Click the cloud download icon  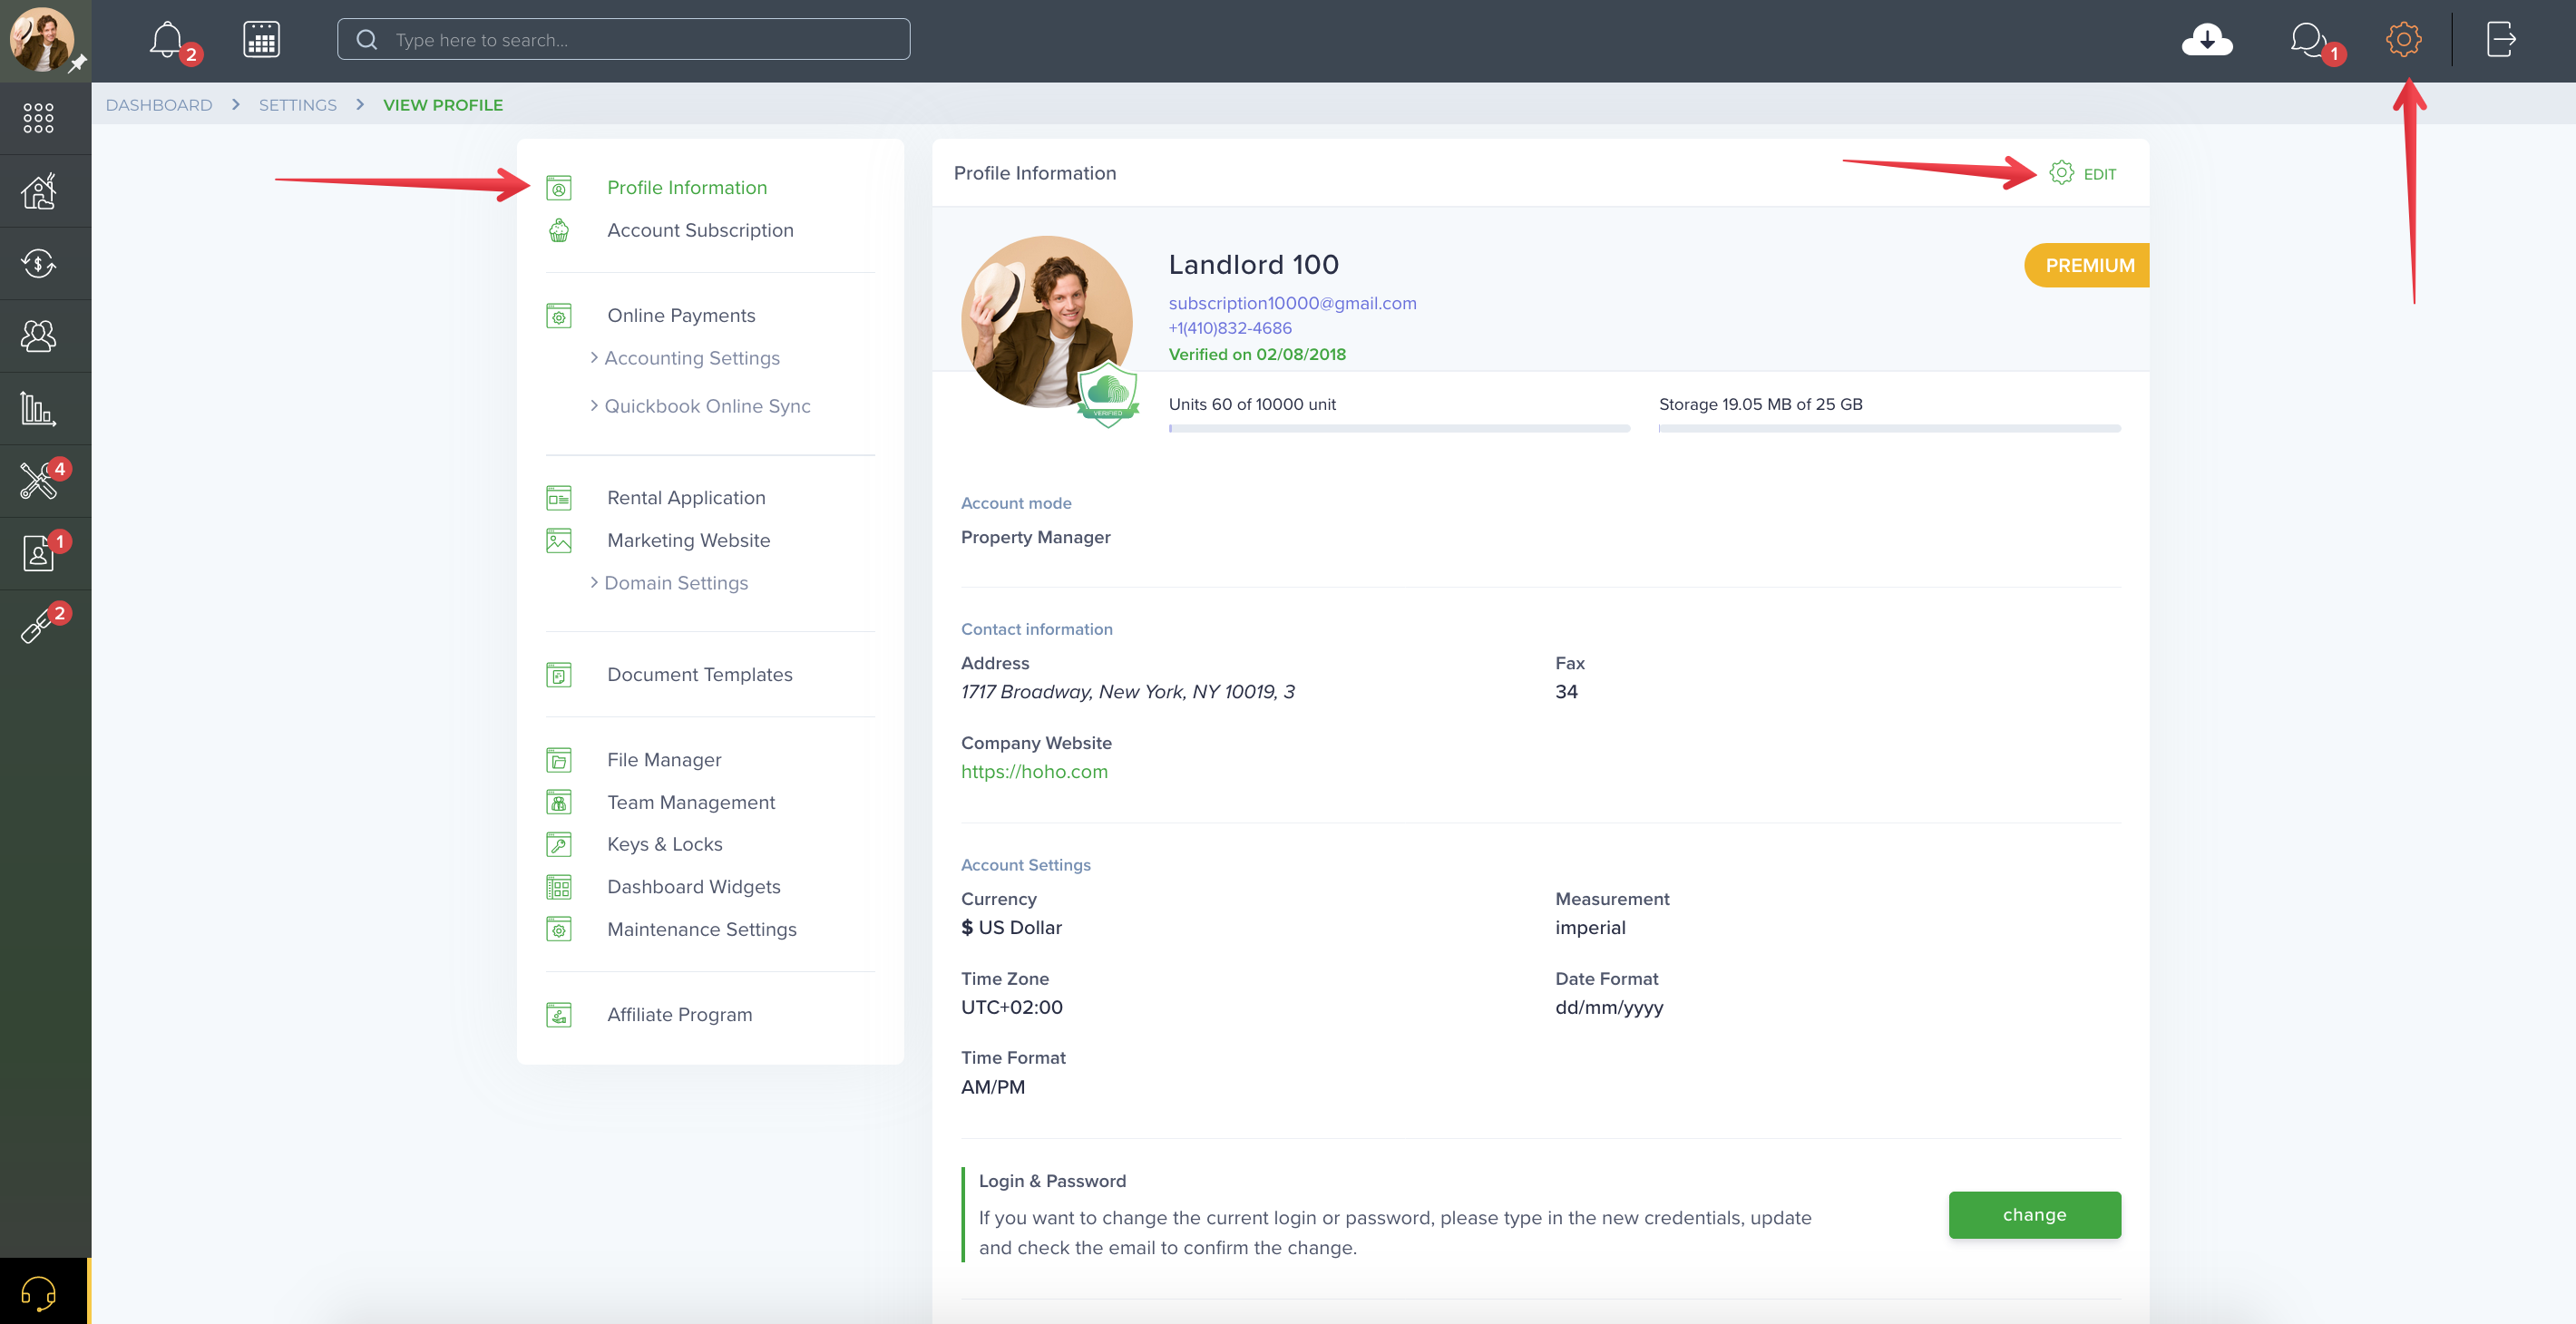pos(2207,40)
